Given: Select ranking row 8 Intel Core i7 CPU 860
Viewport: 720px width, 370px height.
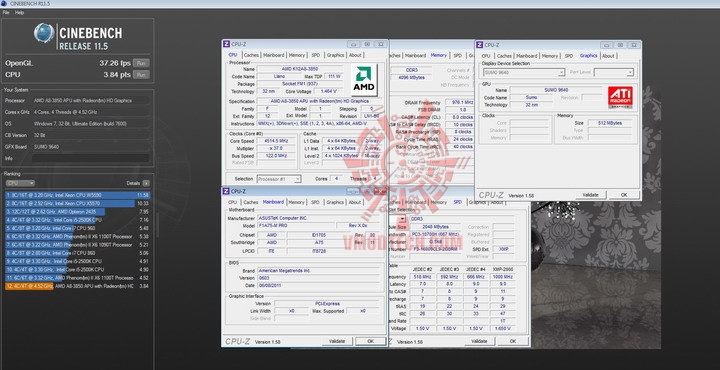Looking at the screenshot, I should (x=78, y=253).
